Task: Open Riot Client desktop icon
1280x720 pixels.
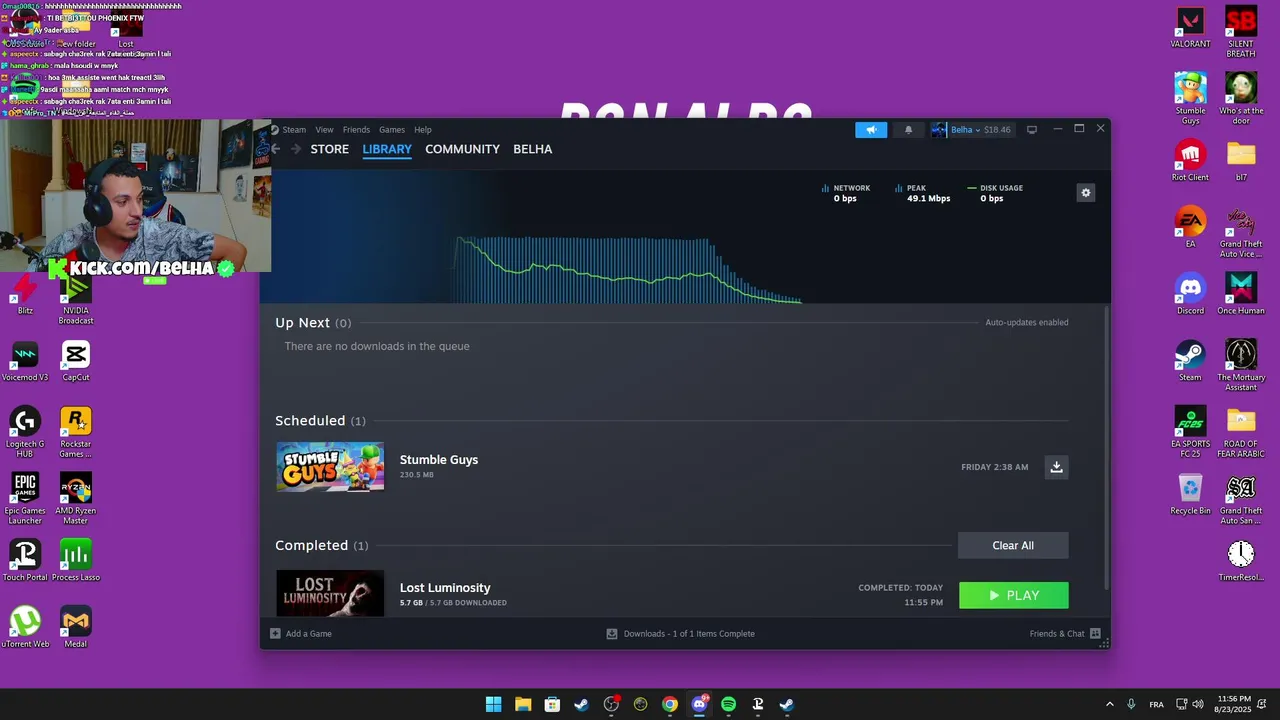Action: 1190,161
